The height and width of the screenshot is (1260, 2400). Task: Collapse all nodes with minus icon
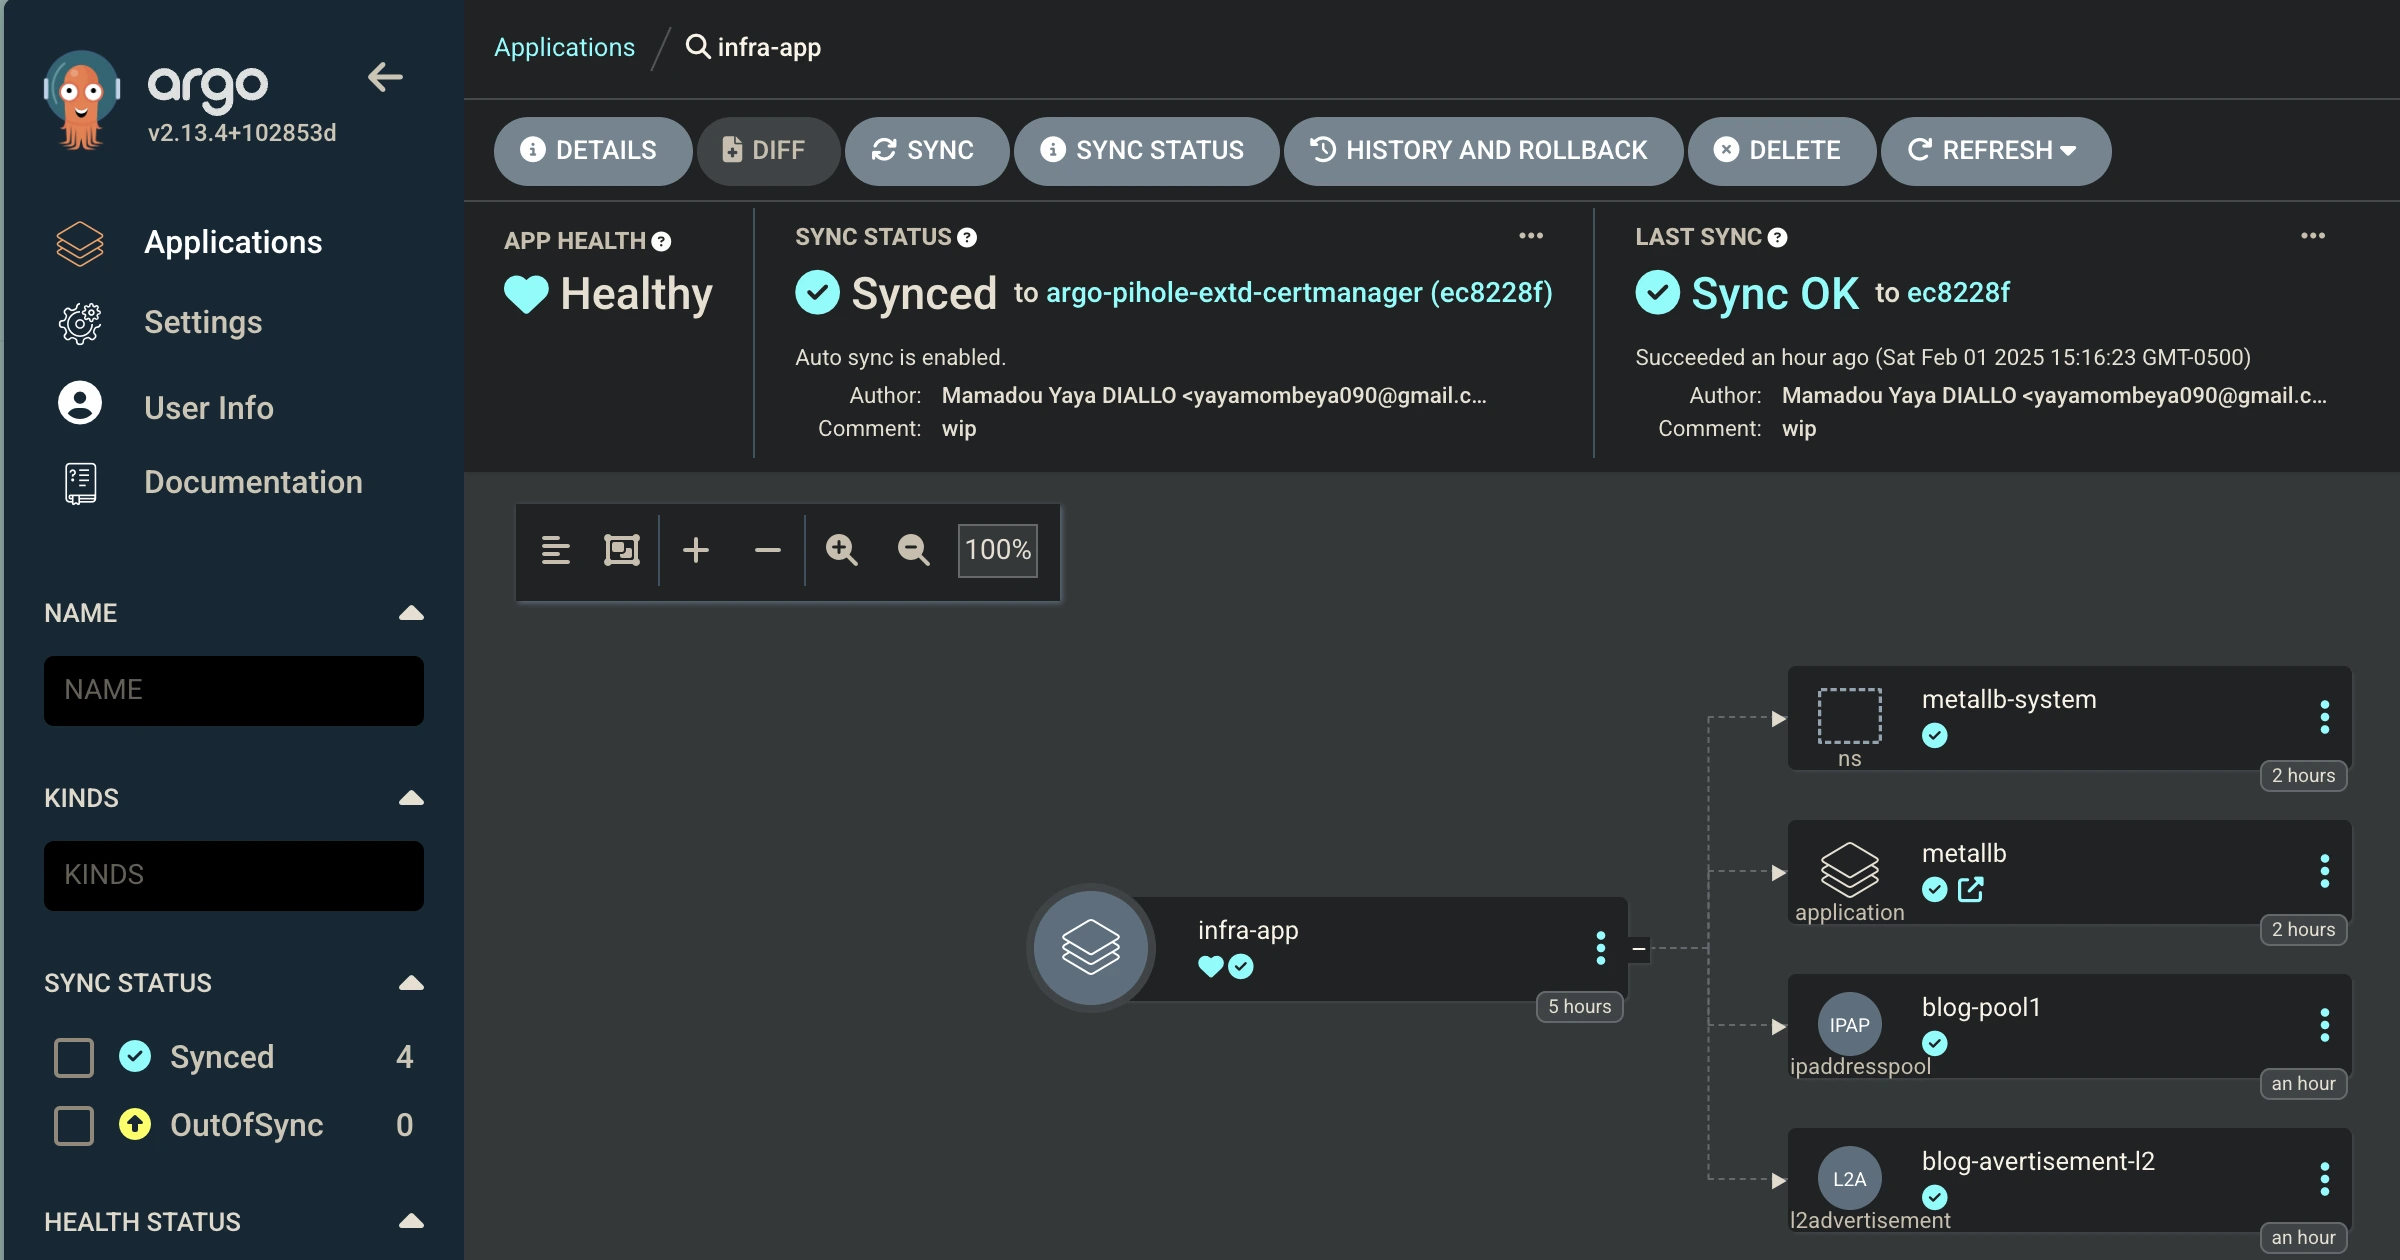pos(767,550)
